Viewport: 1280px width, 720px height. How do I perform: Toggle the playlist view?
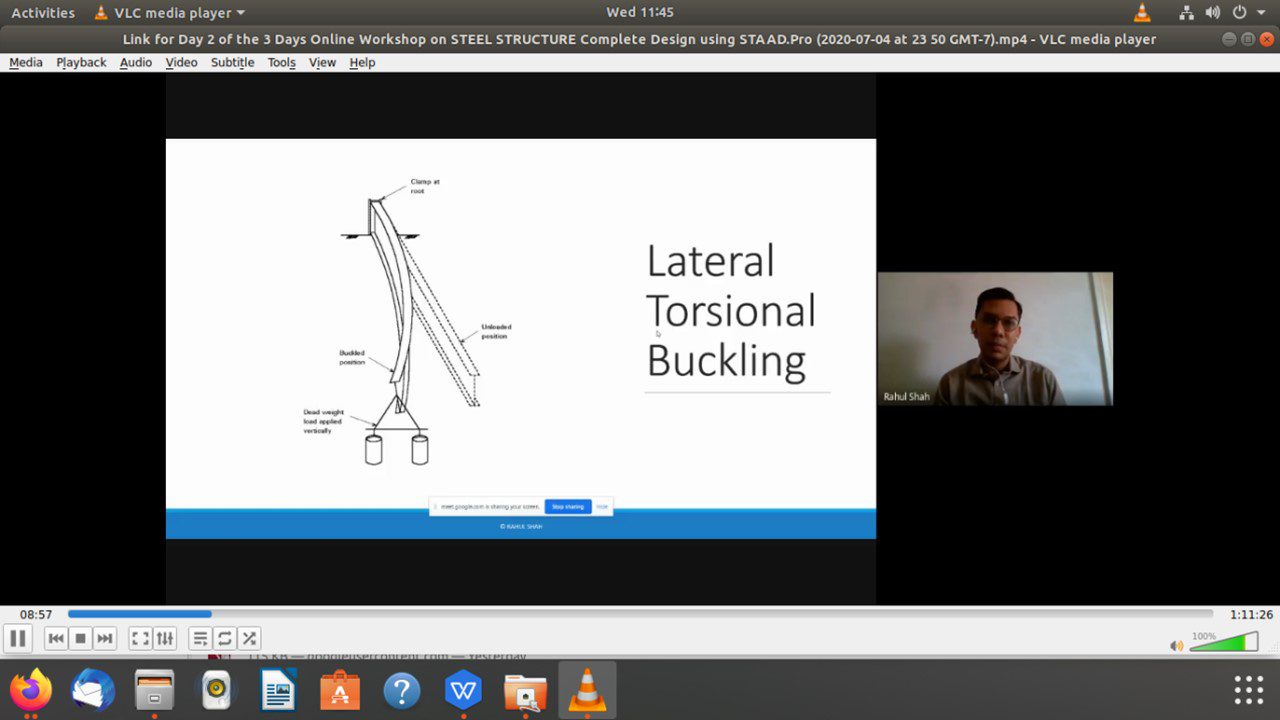200,638
